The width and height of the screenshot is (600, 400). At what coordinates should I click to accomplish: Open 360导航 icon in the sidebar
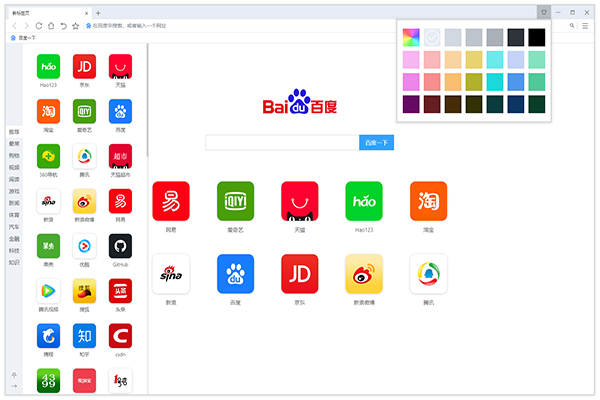click(48, 156)
